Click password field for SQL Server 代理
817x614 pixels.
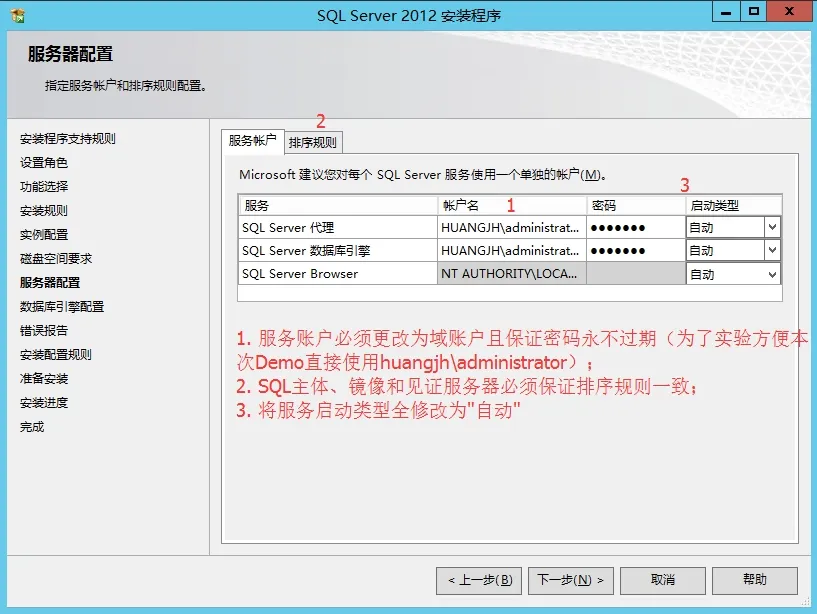(x=636, y=228)
